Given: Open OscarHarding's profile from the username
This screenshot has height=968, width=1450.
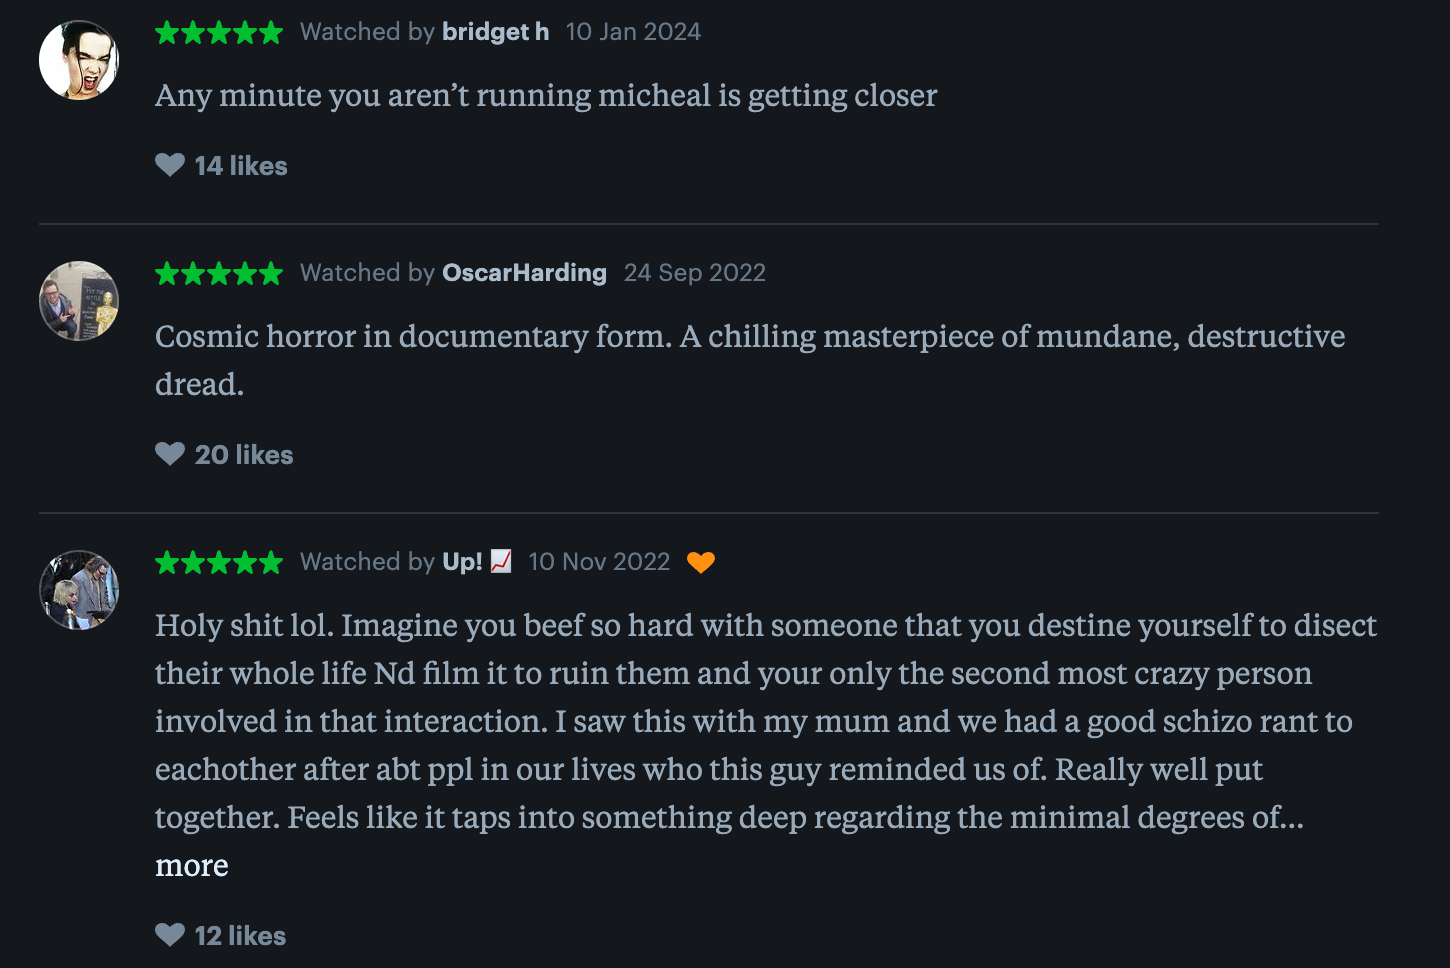Looking at the screenshot, I should (524, 272).
